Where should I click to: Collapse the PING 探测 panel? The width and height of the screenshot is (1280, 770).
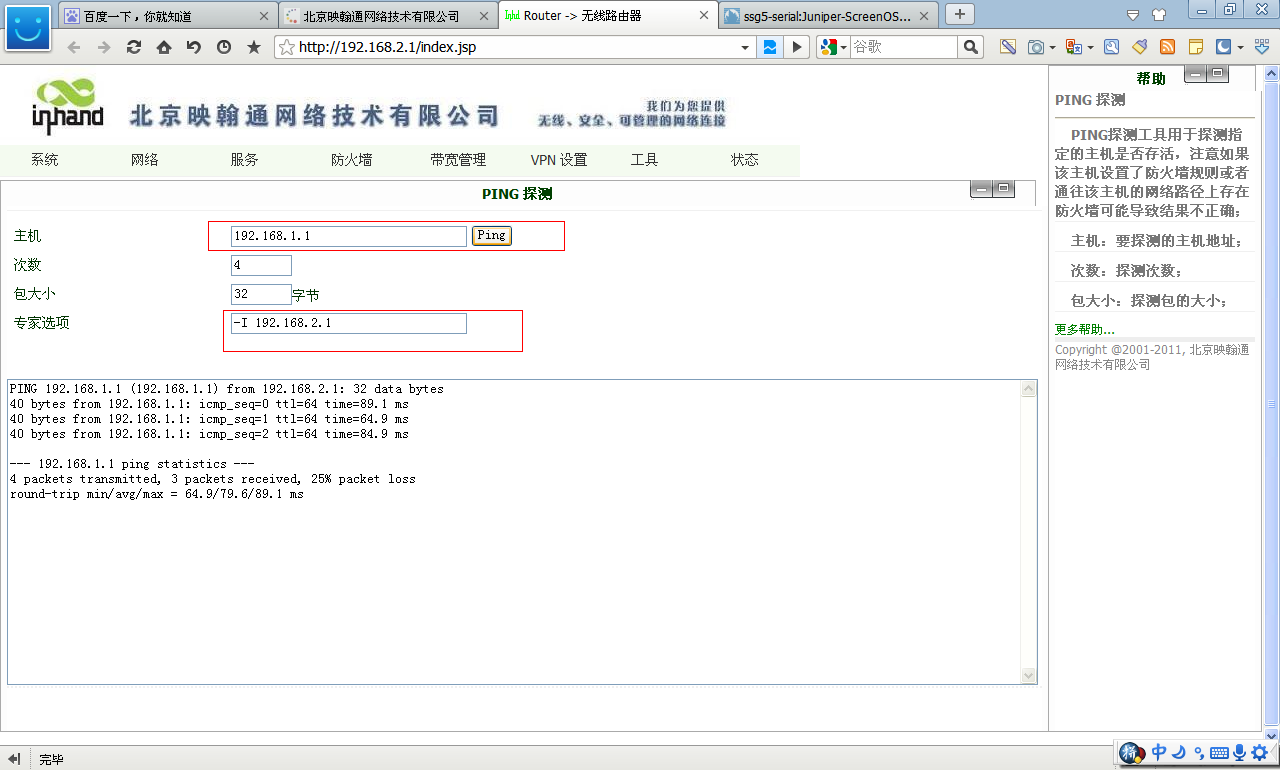click(x=982, y=189)
